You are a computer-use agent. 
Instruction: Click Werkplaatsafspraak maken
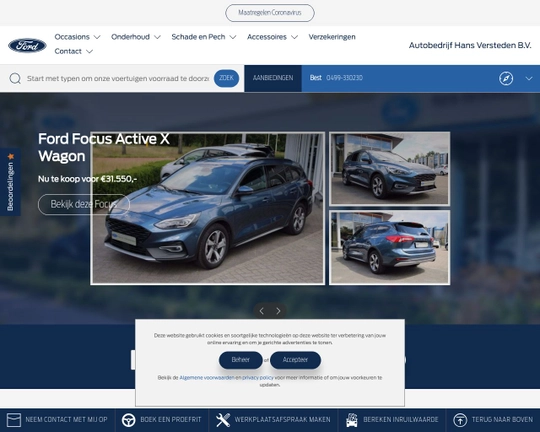tap(282, 420)
